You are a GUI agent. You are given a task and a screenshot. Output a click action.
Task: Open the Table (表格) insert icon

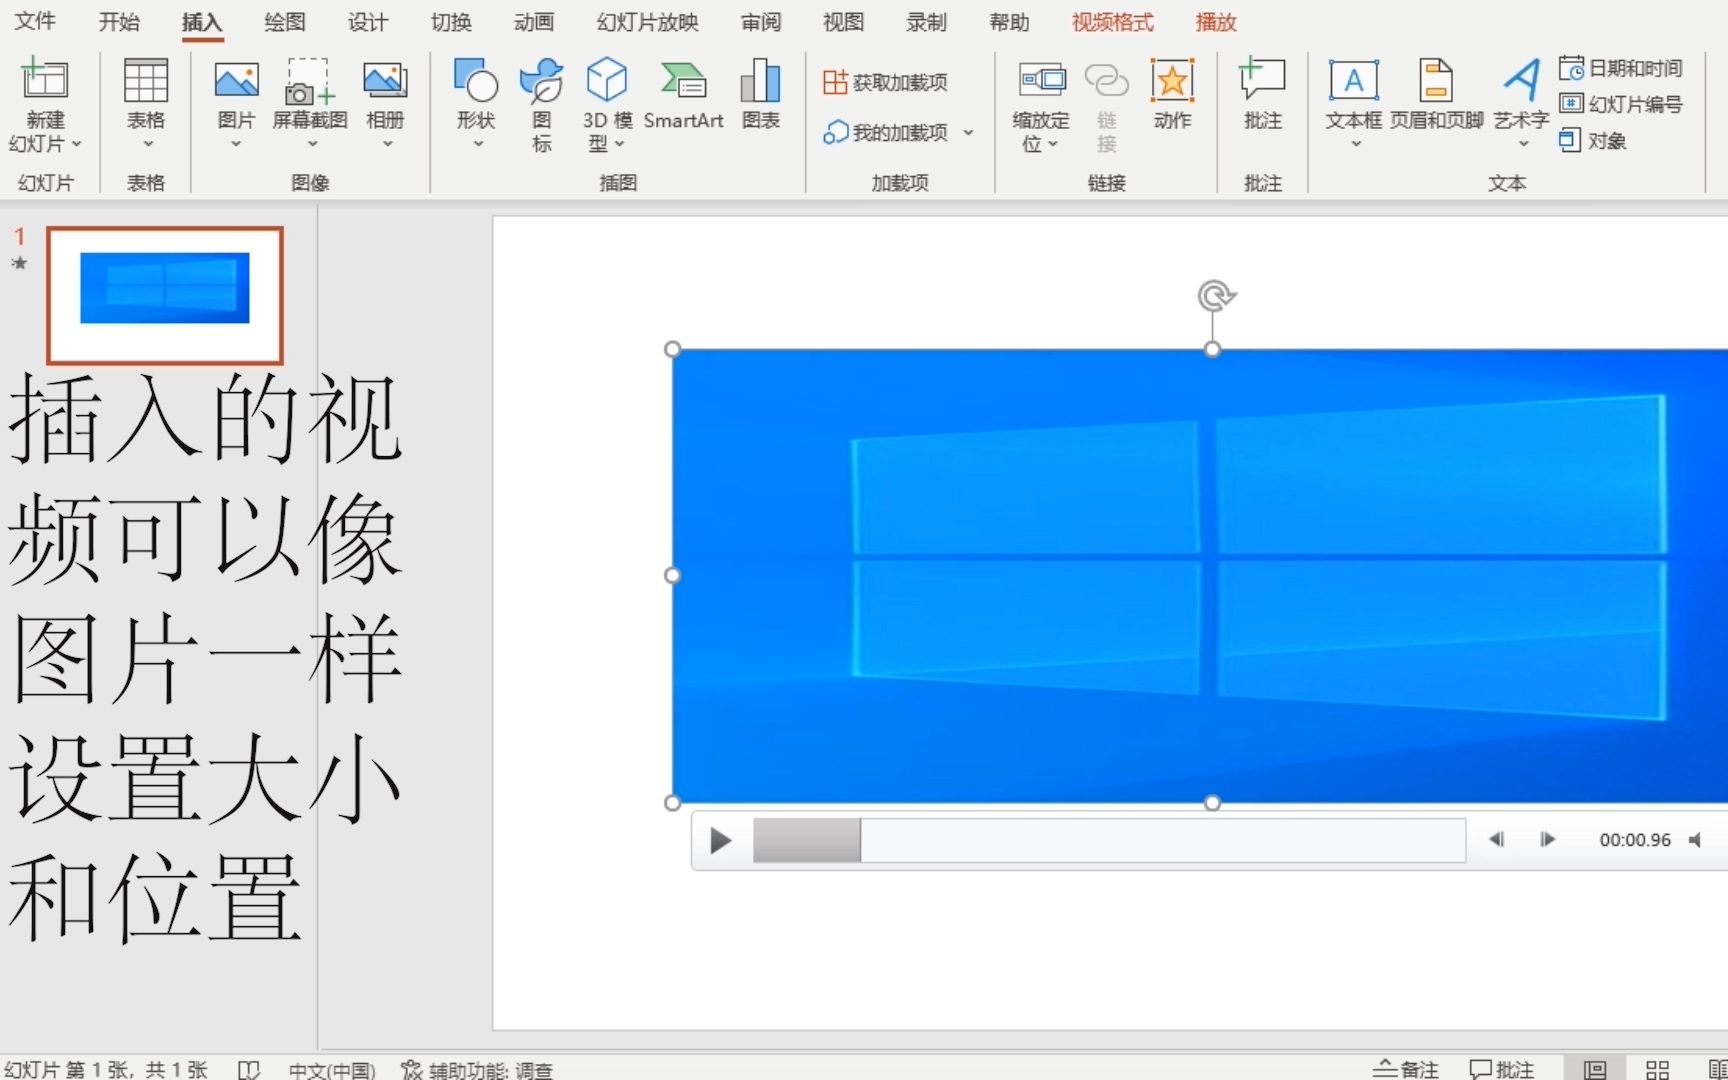(146, 81)
